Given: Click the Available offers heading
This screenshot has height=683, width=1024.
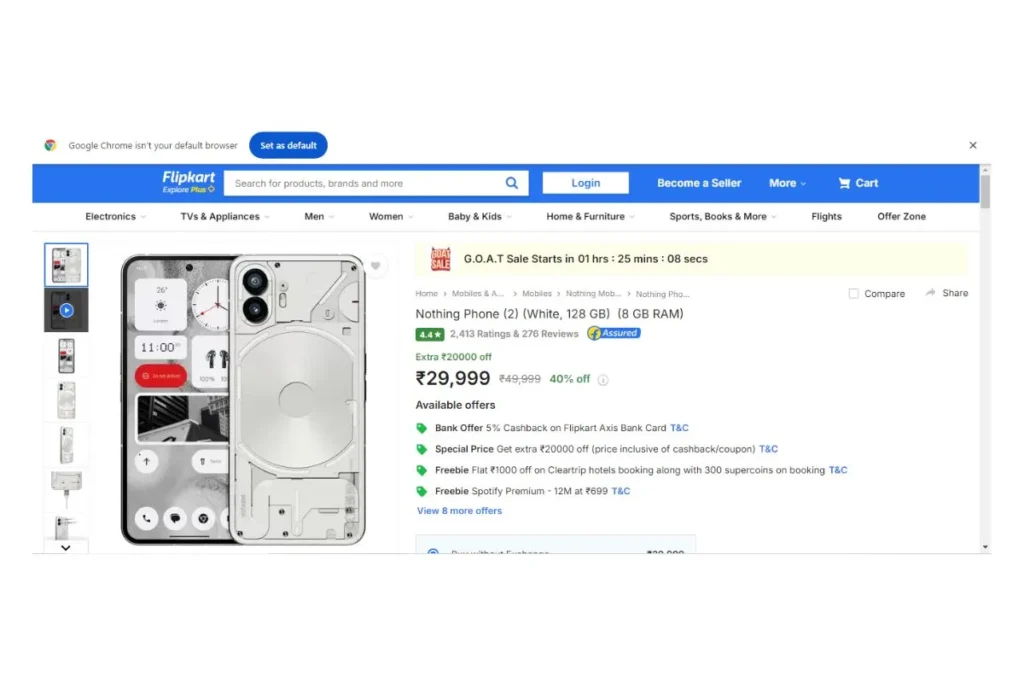Looking at the screenshot, I should [x=455, y=405].
